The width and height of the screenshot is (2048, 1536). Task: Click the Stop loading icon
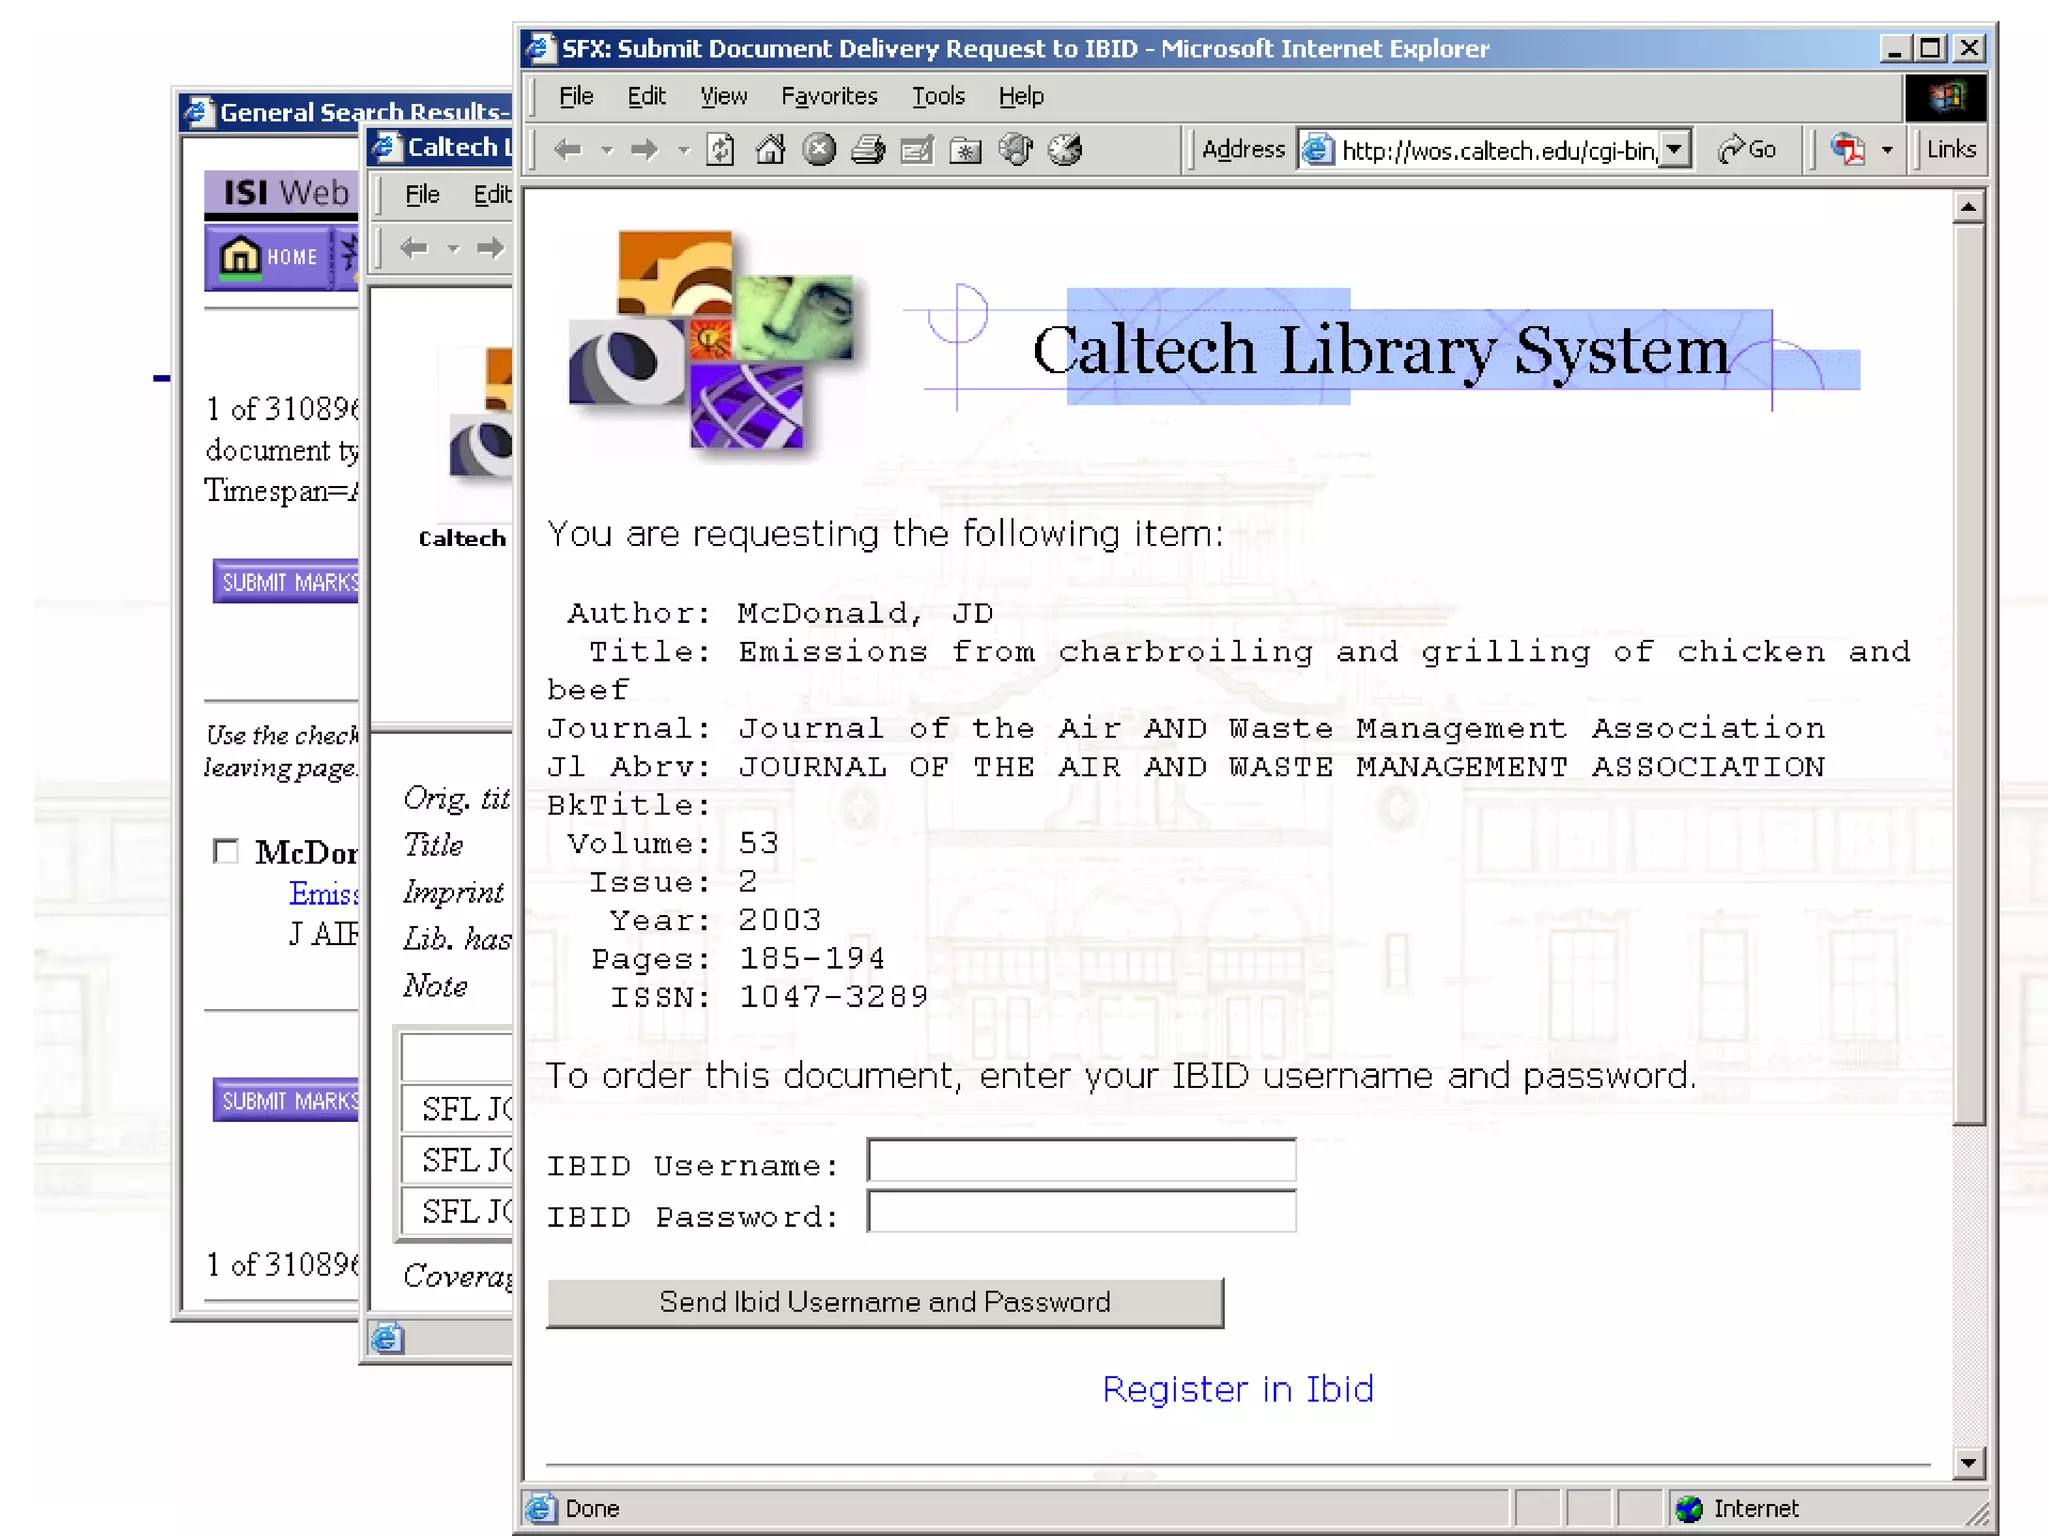pos(819,151)
